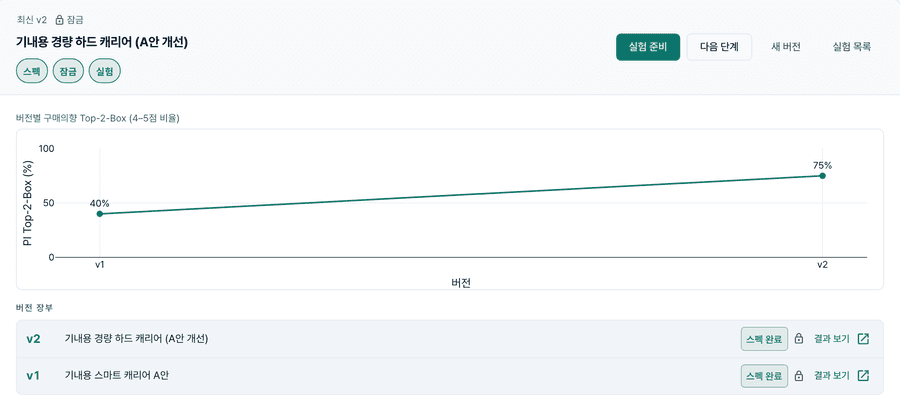Click the 실험 준비 button

coord(648,47)
